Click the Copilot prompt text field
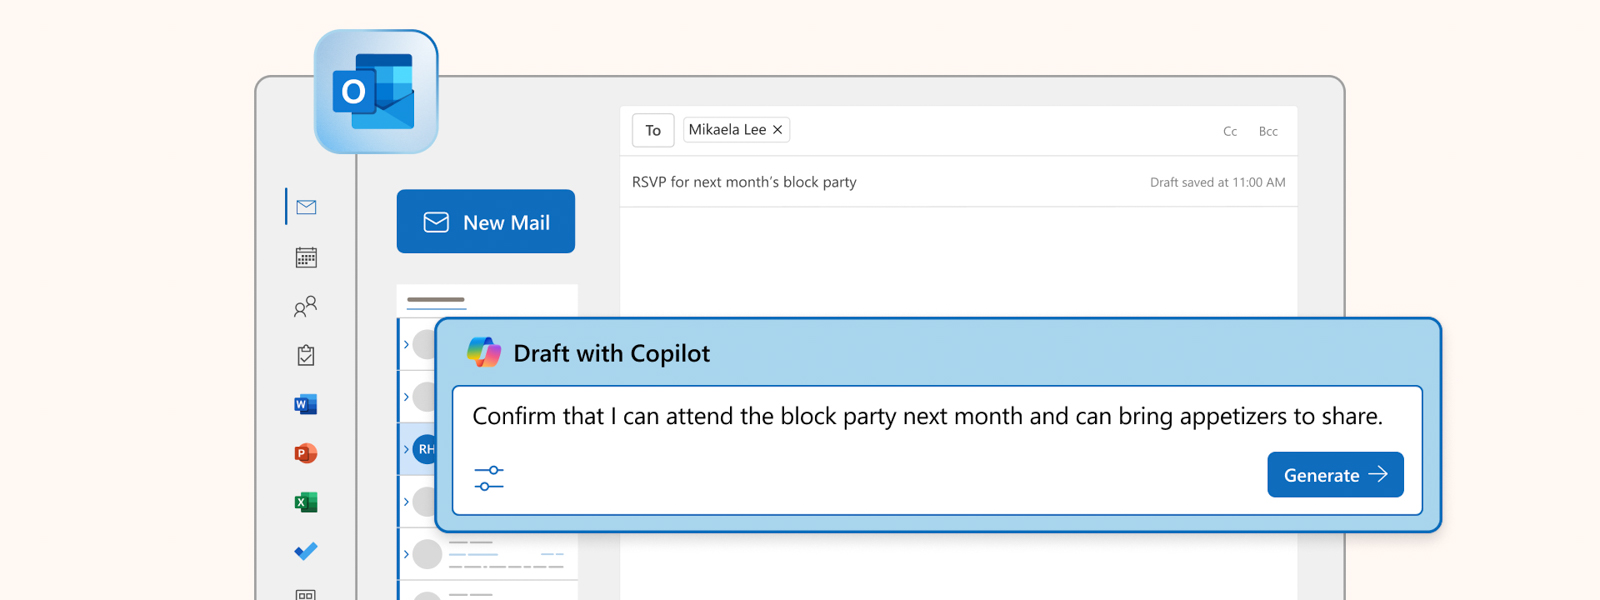 930,416
